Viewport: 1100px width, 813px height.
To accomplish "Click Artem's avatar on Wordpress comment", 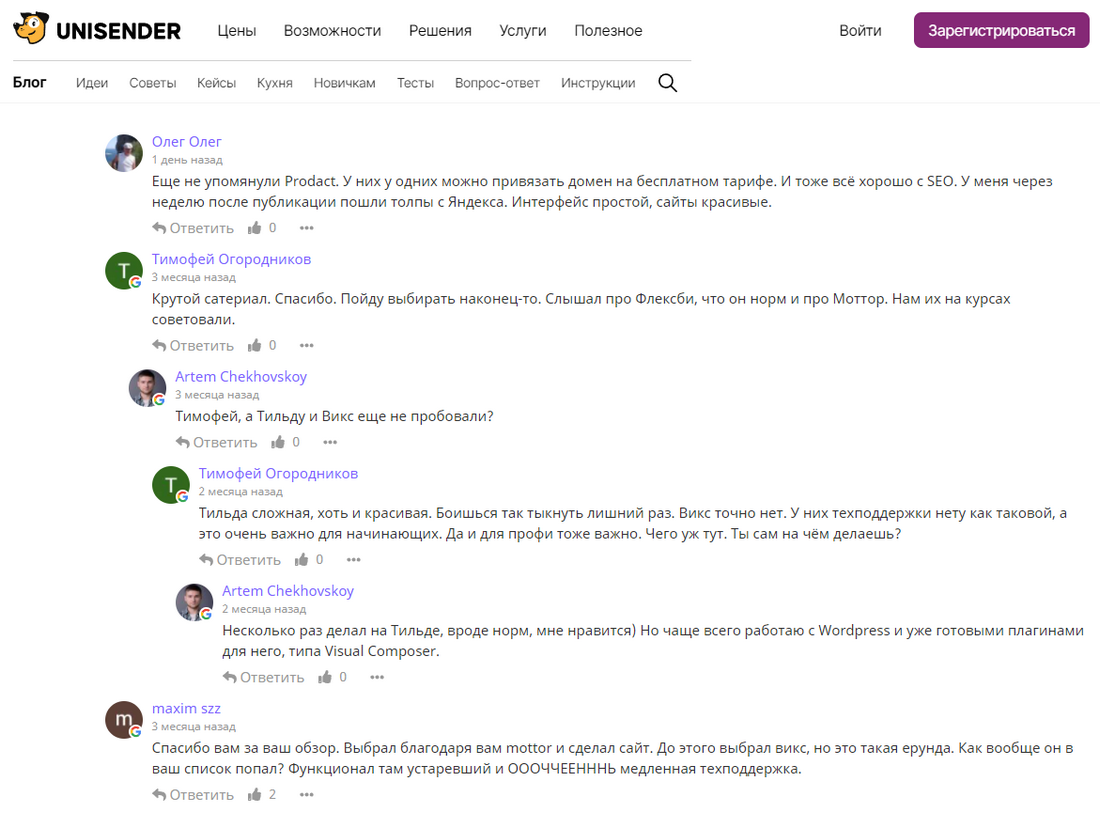I will pos(194,602).
